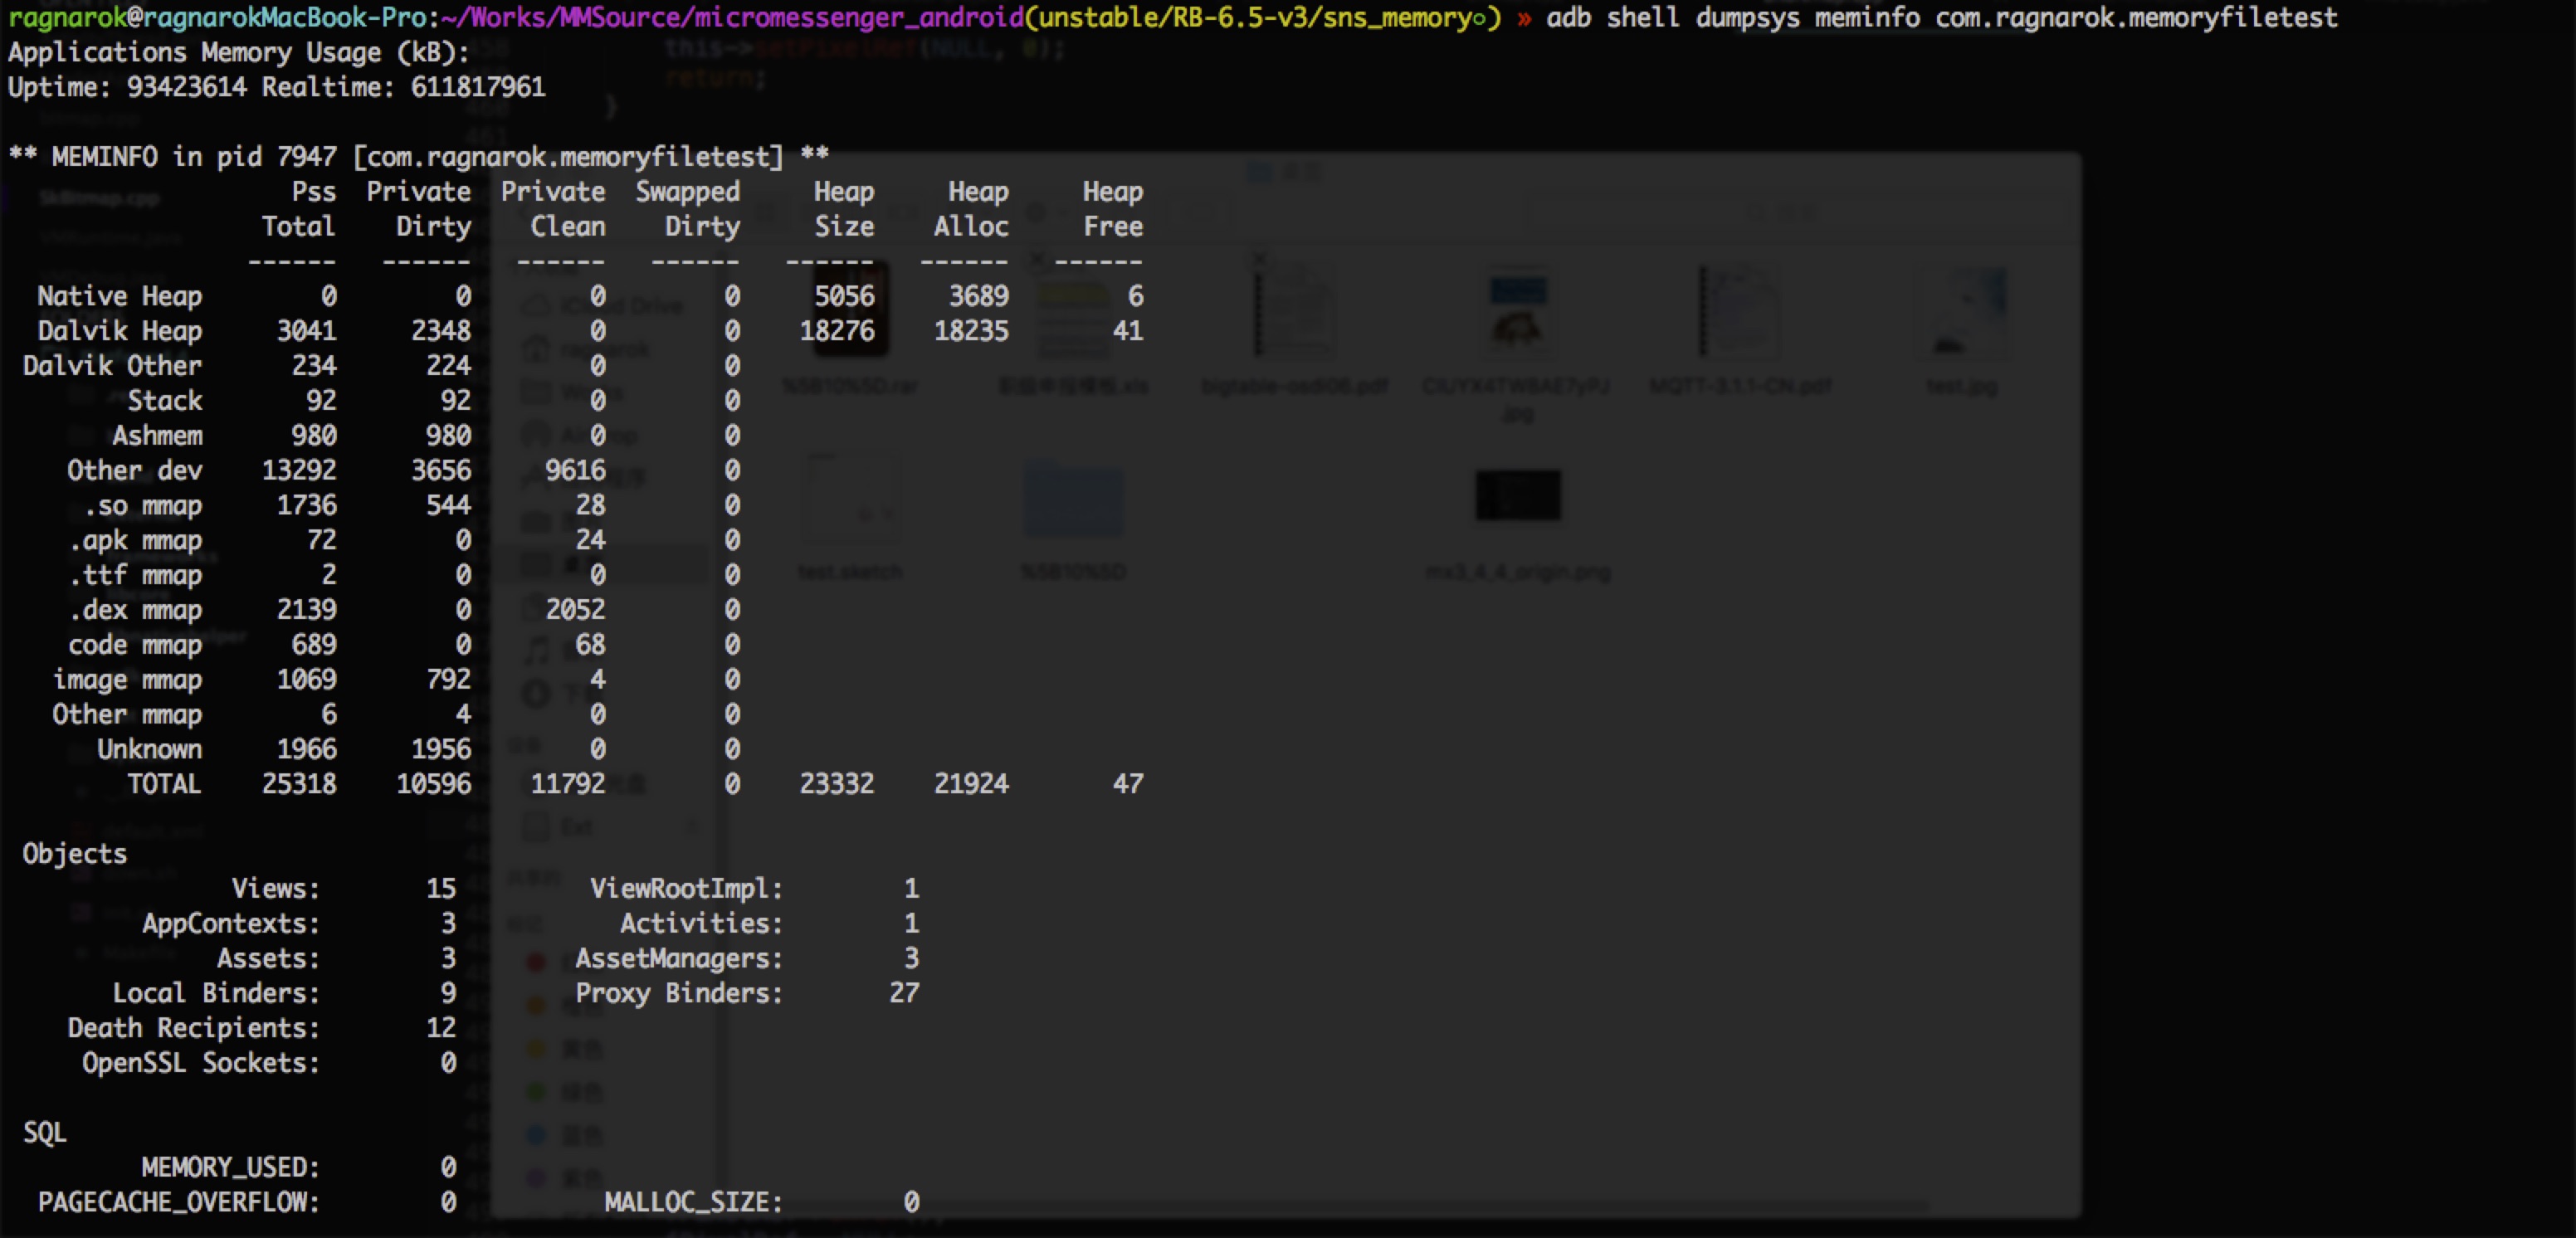The image size is (2576, 1238).
Task: Click the 'Heap Free' column header
Action: pos(1113,209)
